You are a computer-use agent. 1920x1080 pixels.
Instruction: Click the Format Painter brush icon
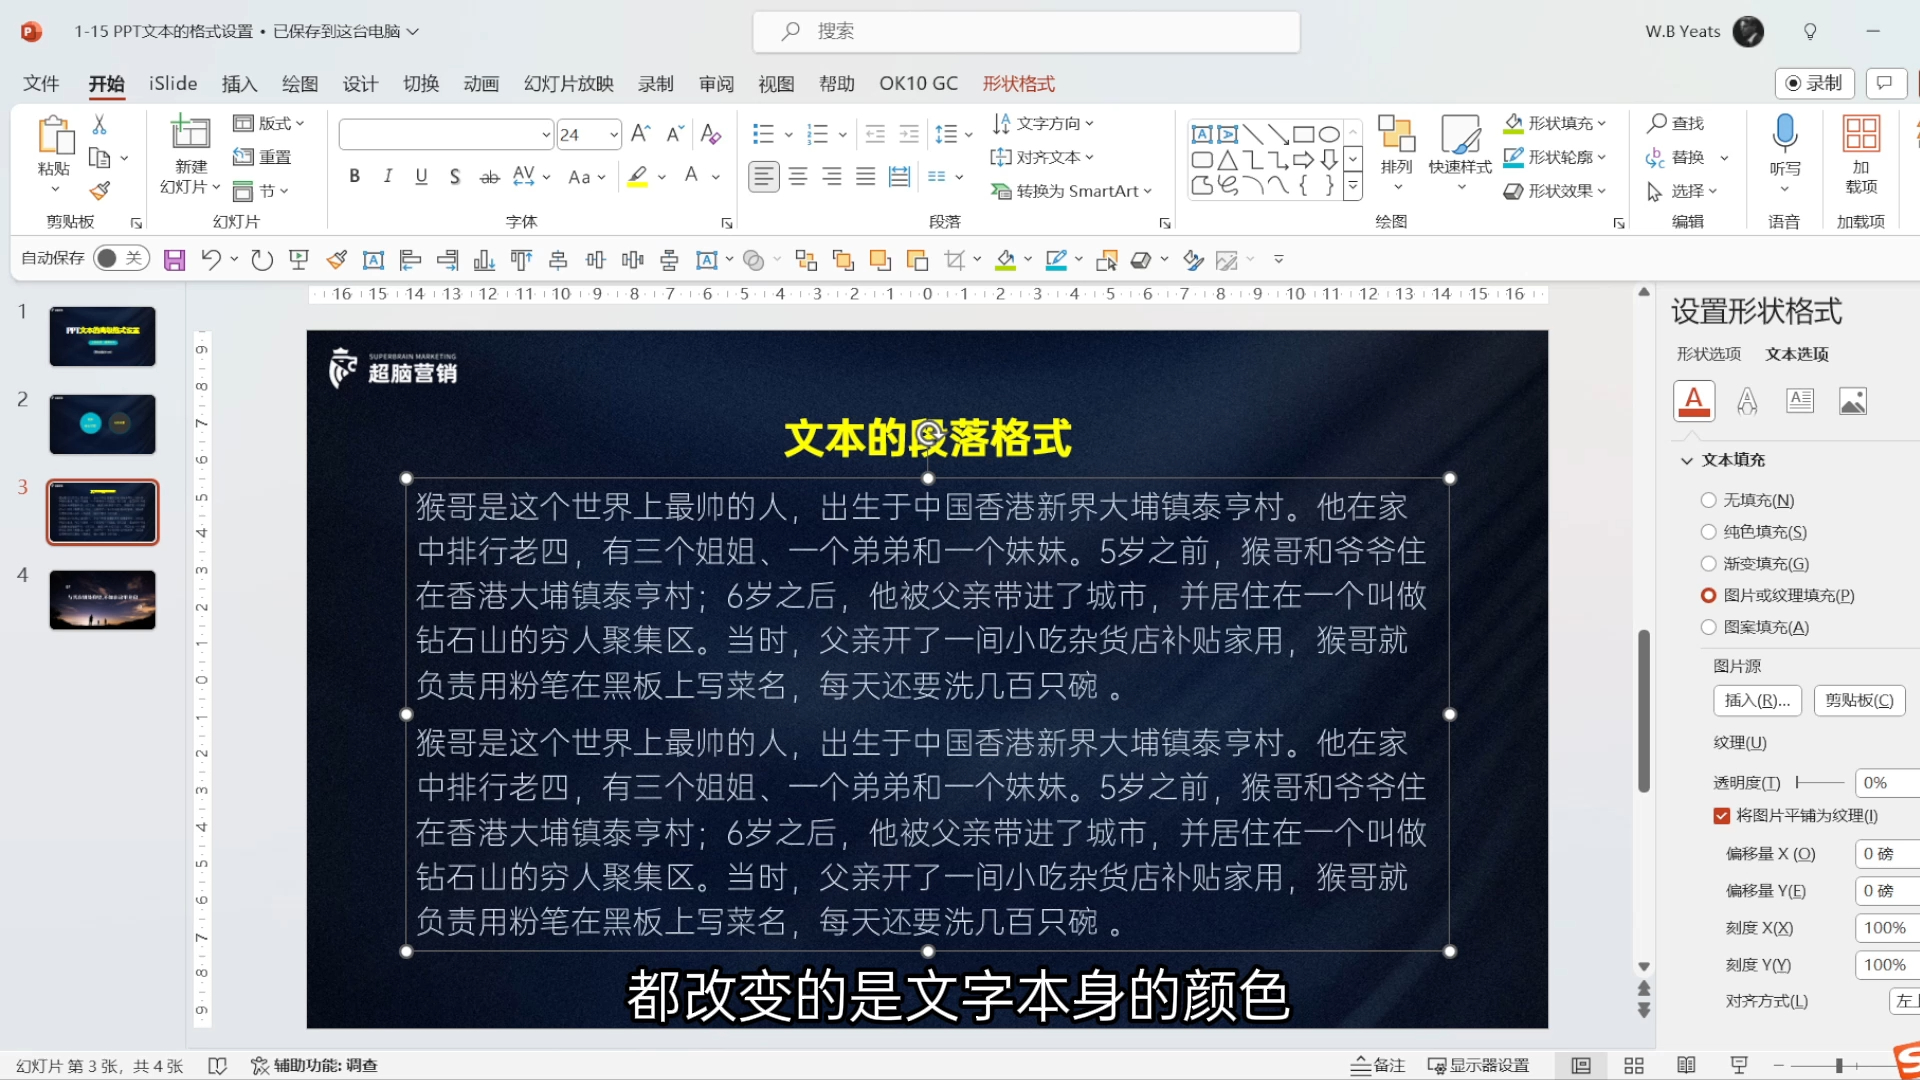click(x=99, y=191)
